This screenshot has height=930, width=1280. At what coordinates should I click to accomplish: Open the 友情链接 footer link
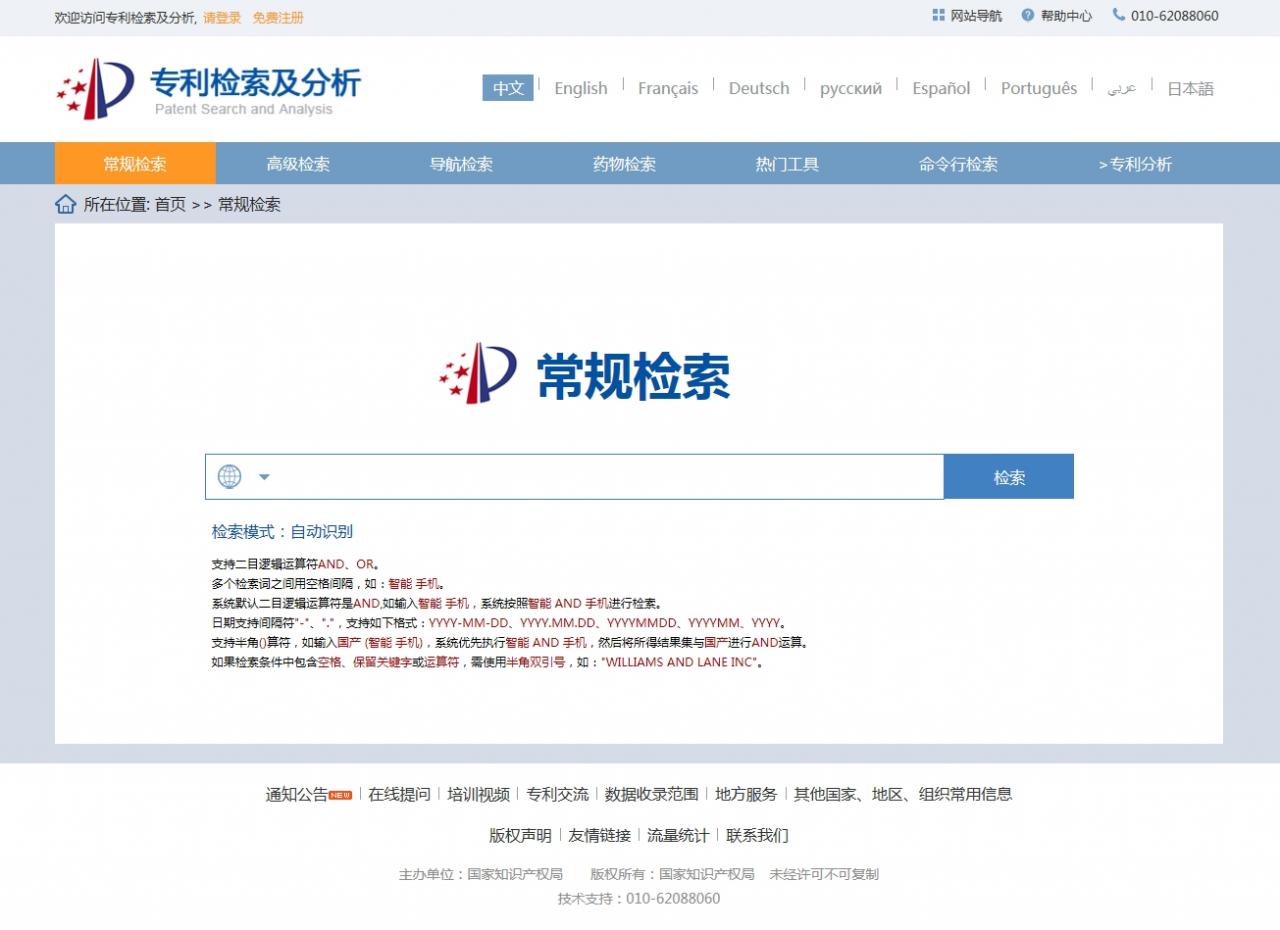click(600, 835)
